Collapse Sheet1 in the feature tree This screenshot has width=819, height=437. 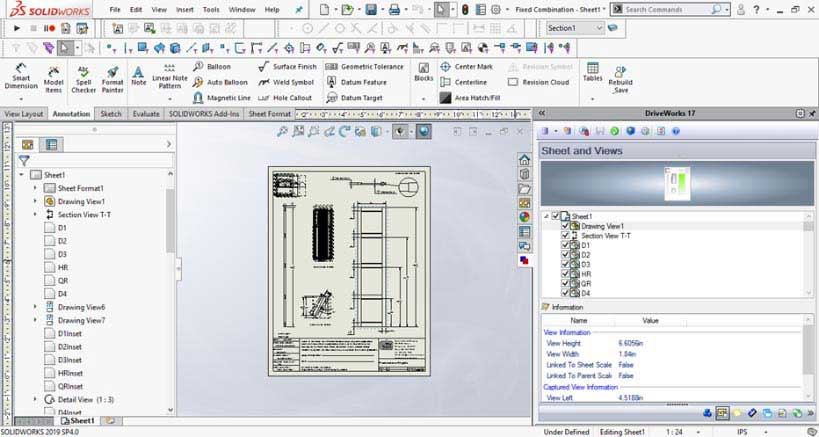click(21, 175)
